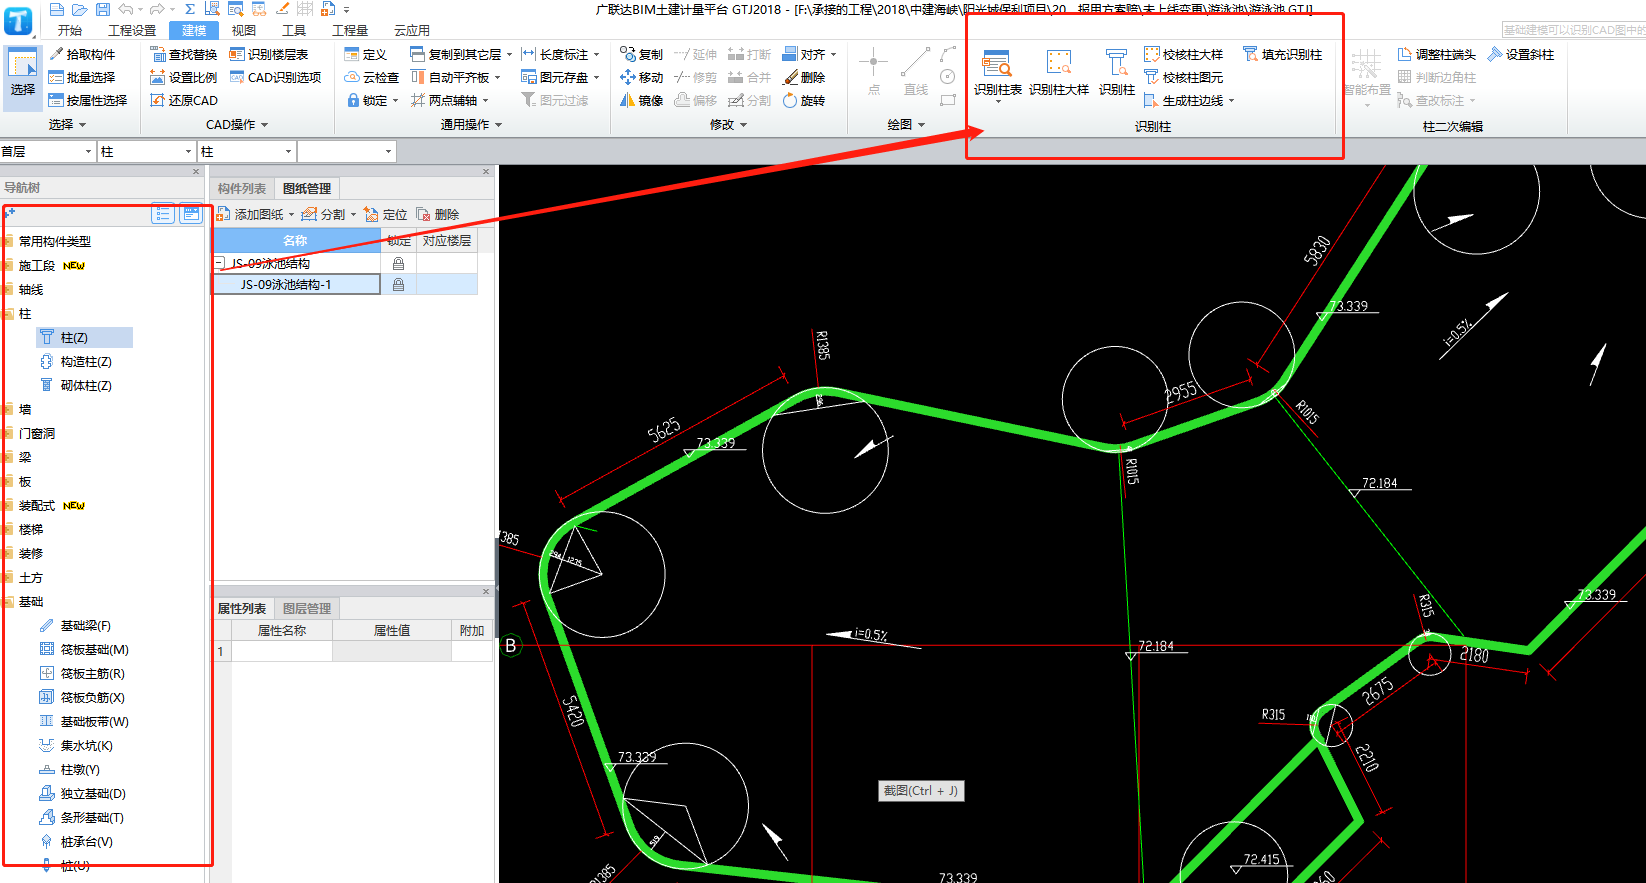Click the 设置斜柱 tool
The width and height of the screenshot is (1646, 883).
(1520, 54)
